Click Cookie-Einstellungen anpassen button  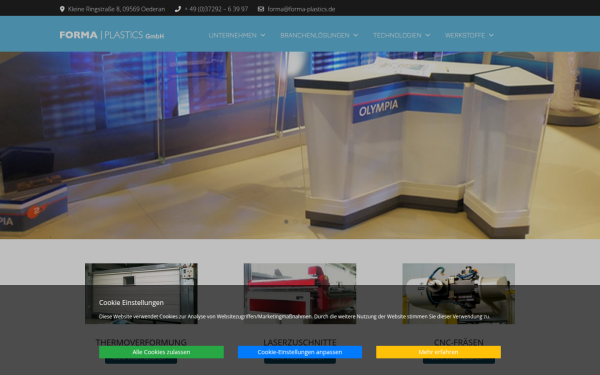pos(300,352)
